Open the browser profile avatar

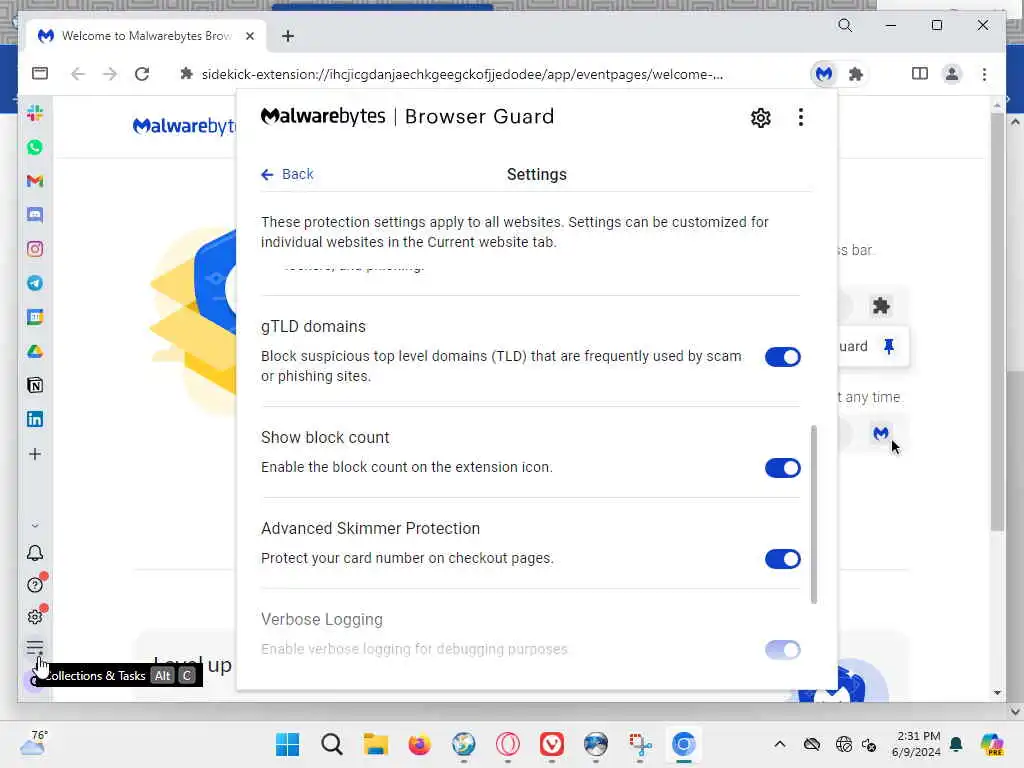pyautogui.click(x=952, y=74)
